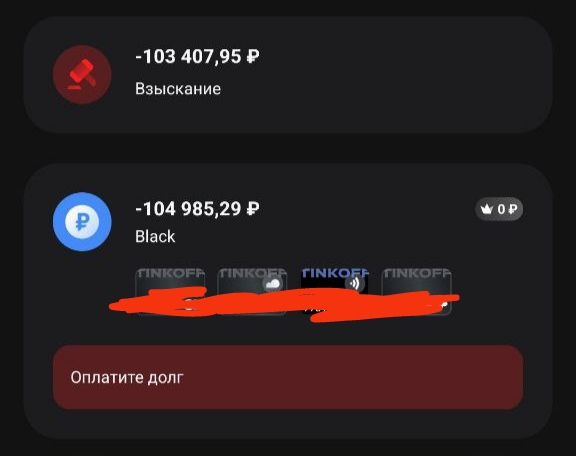Open the -103 407,95 ₽ collection amount
The width and height of the screenshot is (576, 456).
197,57
